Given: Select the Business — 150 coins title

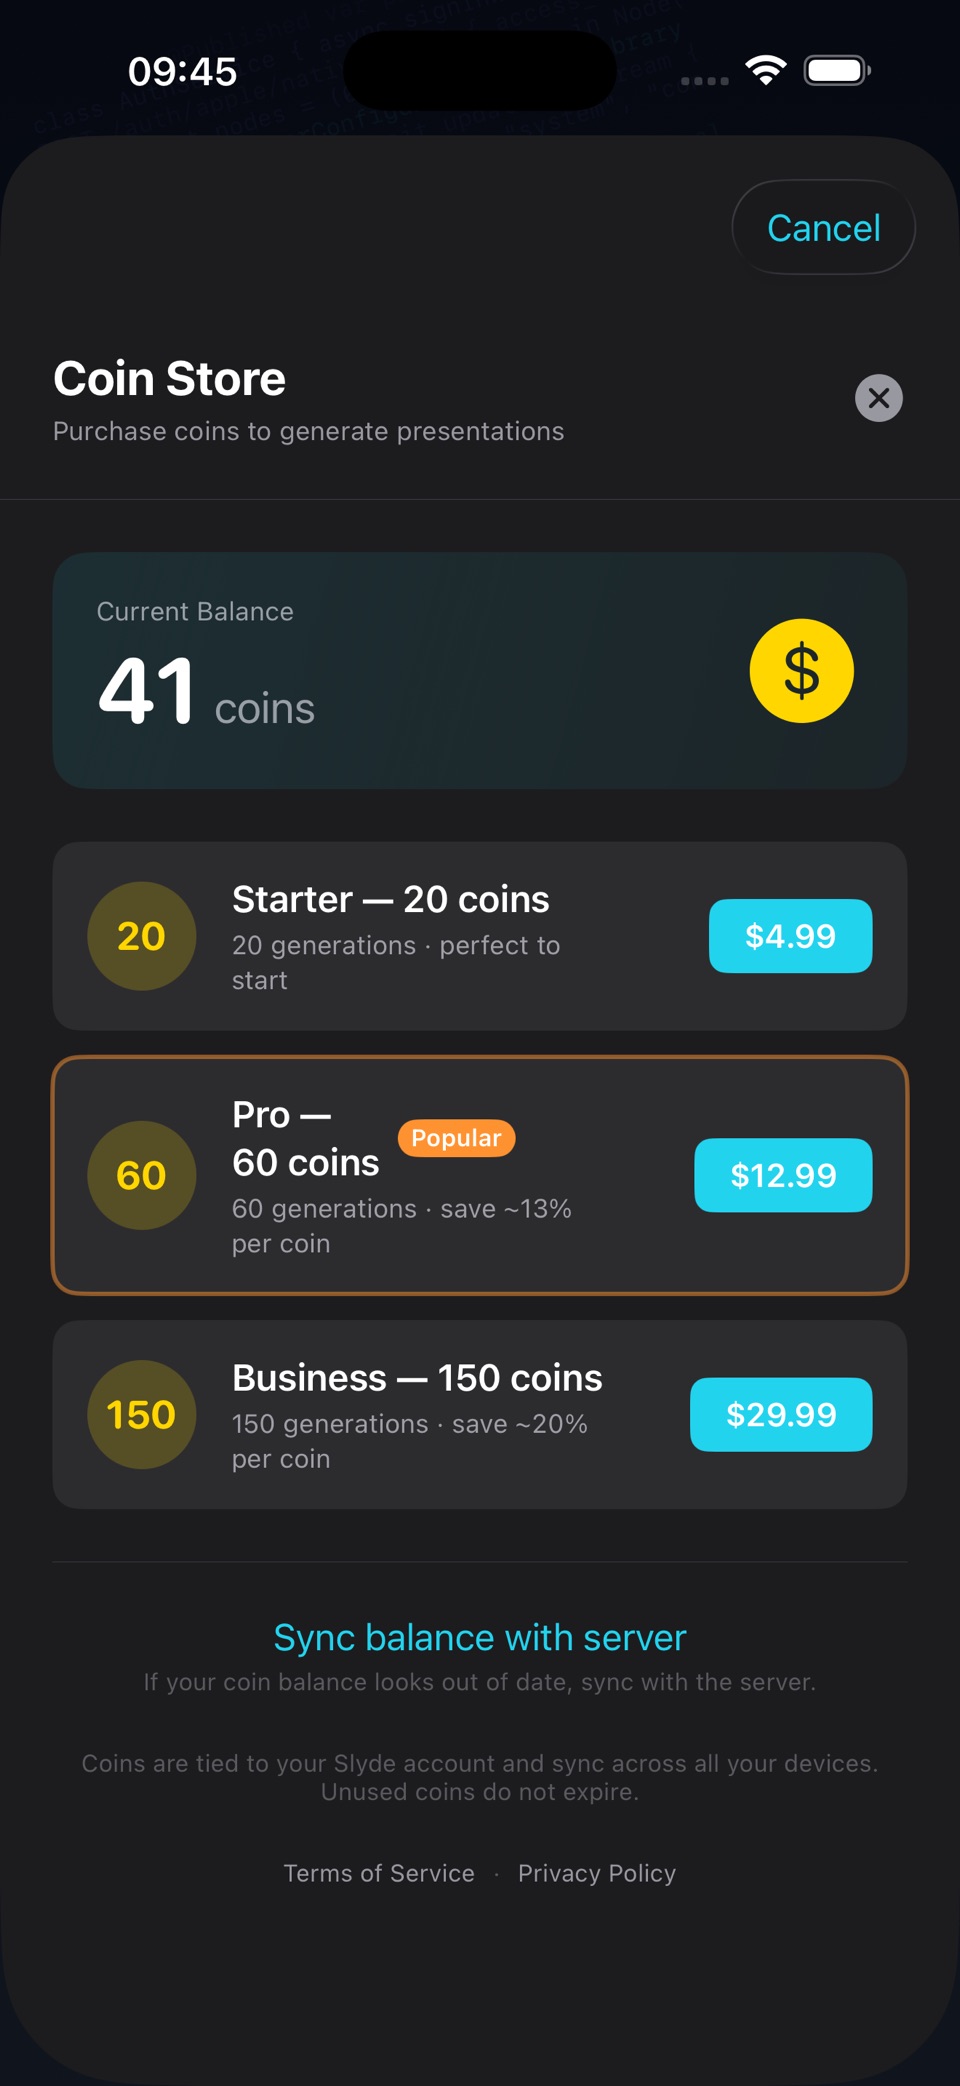Looking at the screenshot, I should coord(417,1378).
